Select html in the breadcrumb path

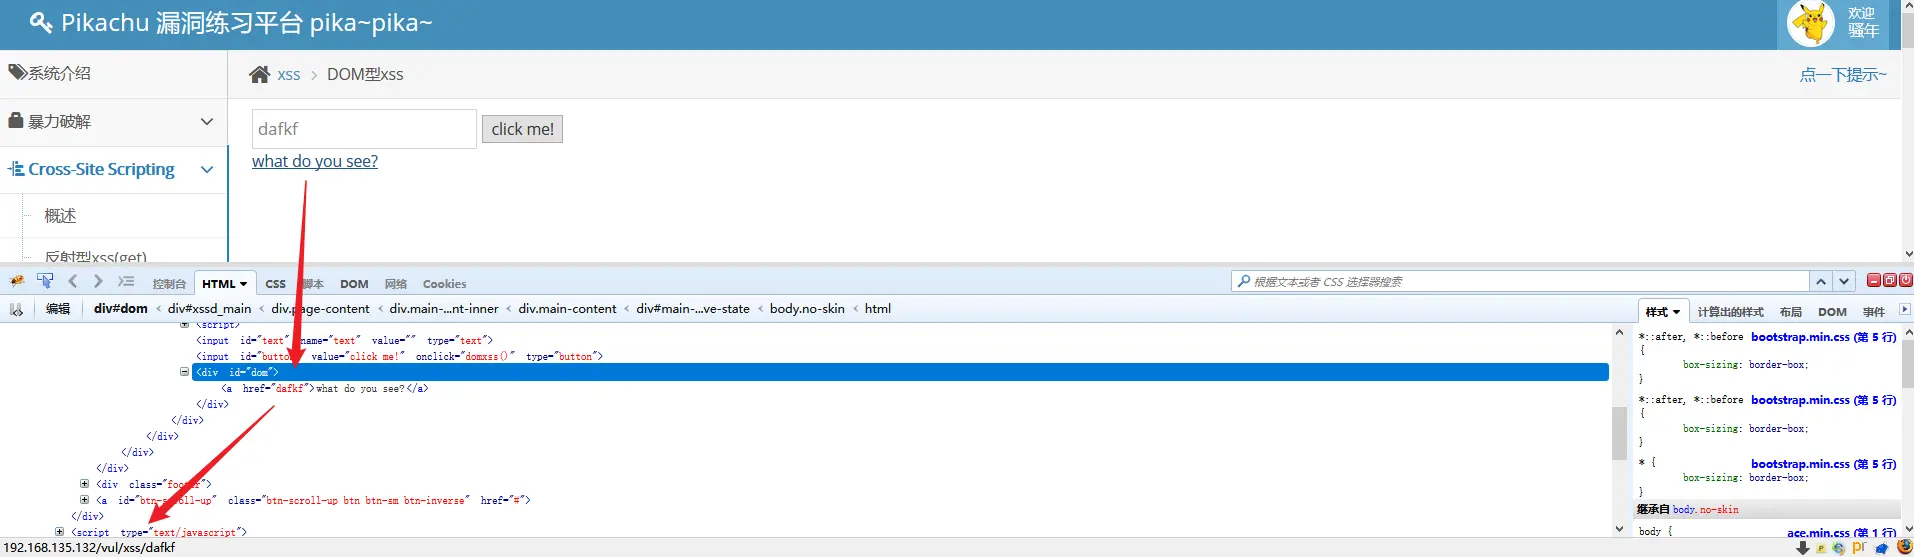click(x=878, y=309)
